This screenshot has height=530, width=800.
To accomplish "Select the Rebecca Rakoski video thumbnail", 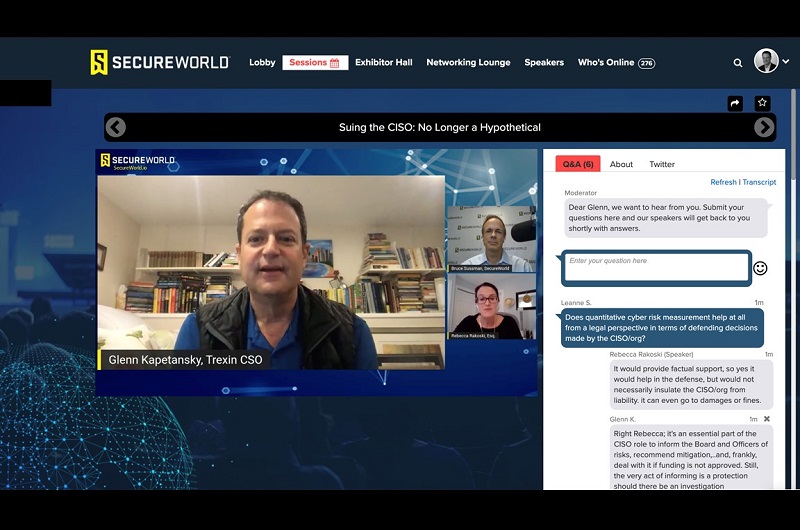I will tap(491, 307).
